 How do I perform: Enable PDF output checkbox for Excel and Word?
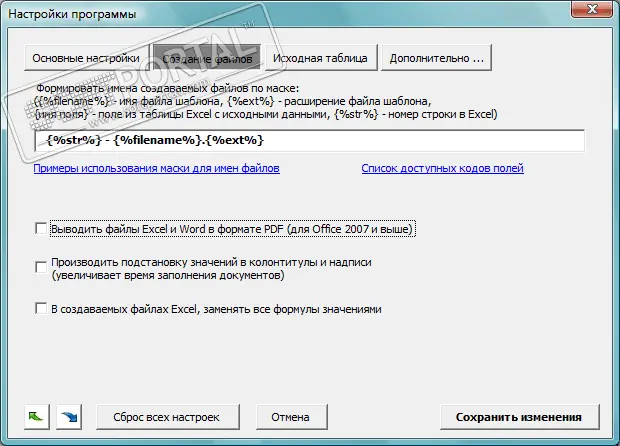(40, 229)
